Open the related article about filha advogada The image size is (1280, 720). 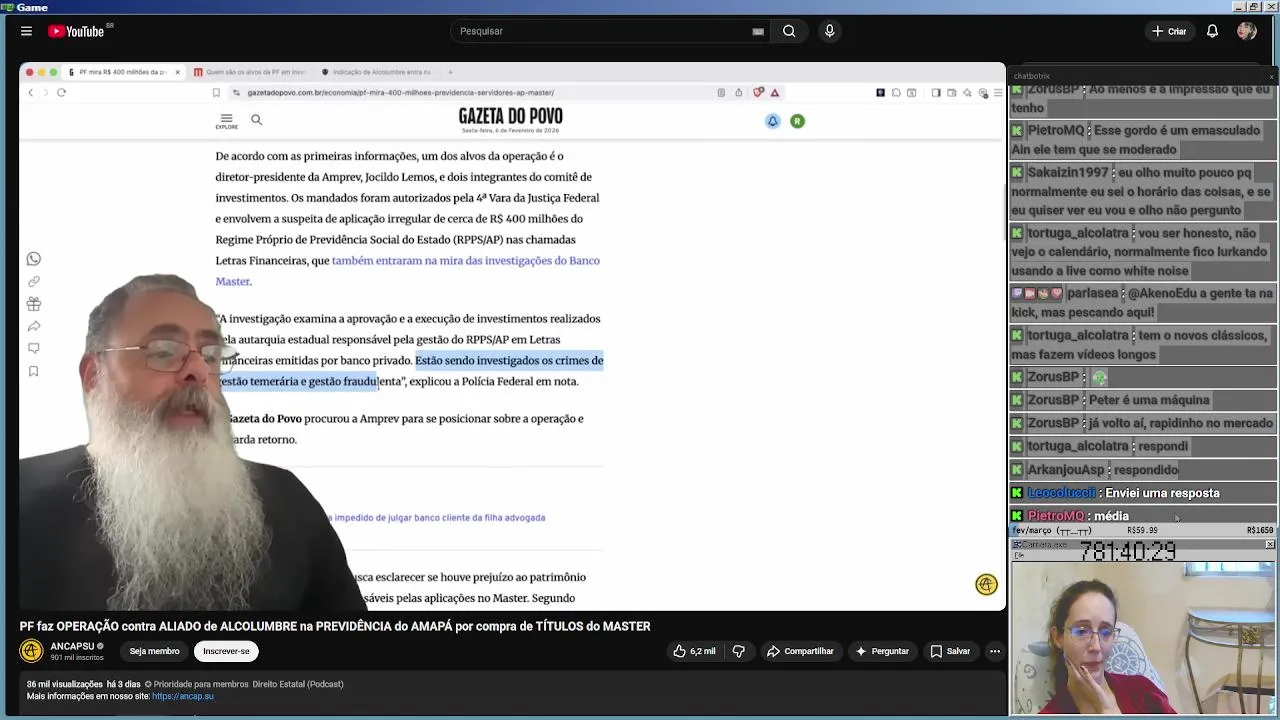point(438,518)
